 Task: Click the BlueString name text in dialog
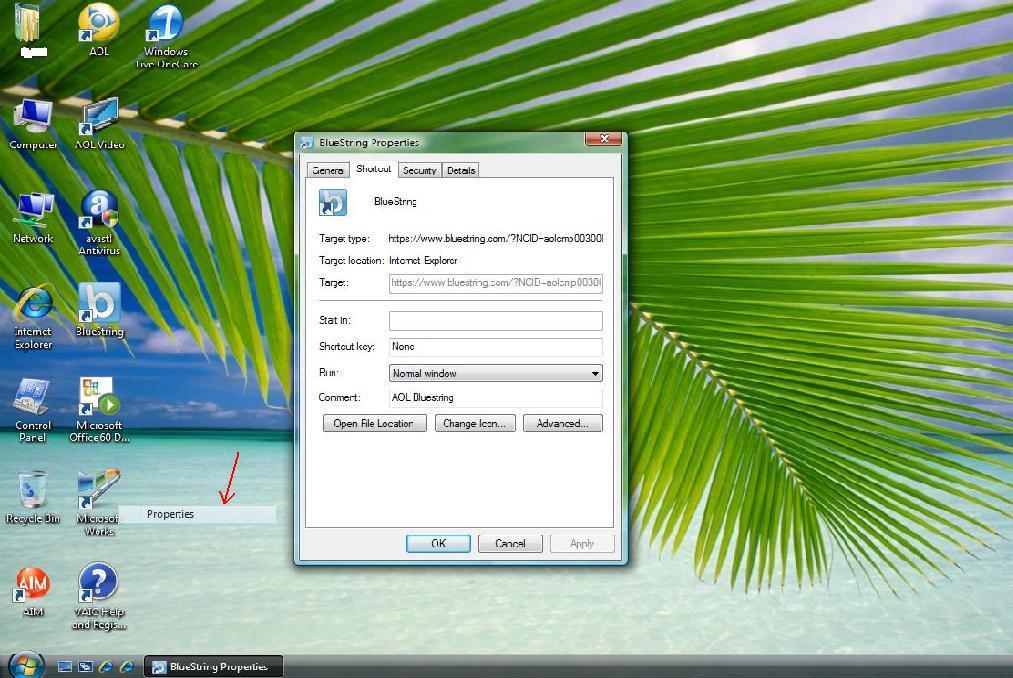[395, 202]
